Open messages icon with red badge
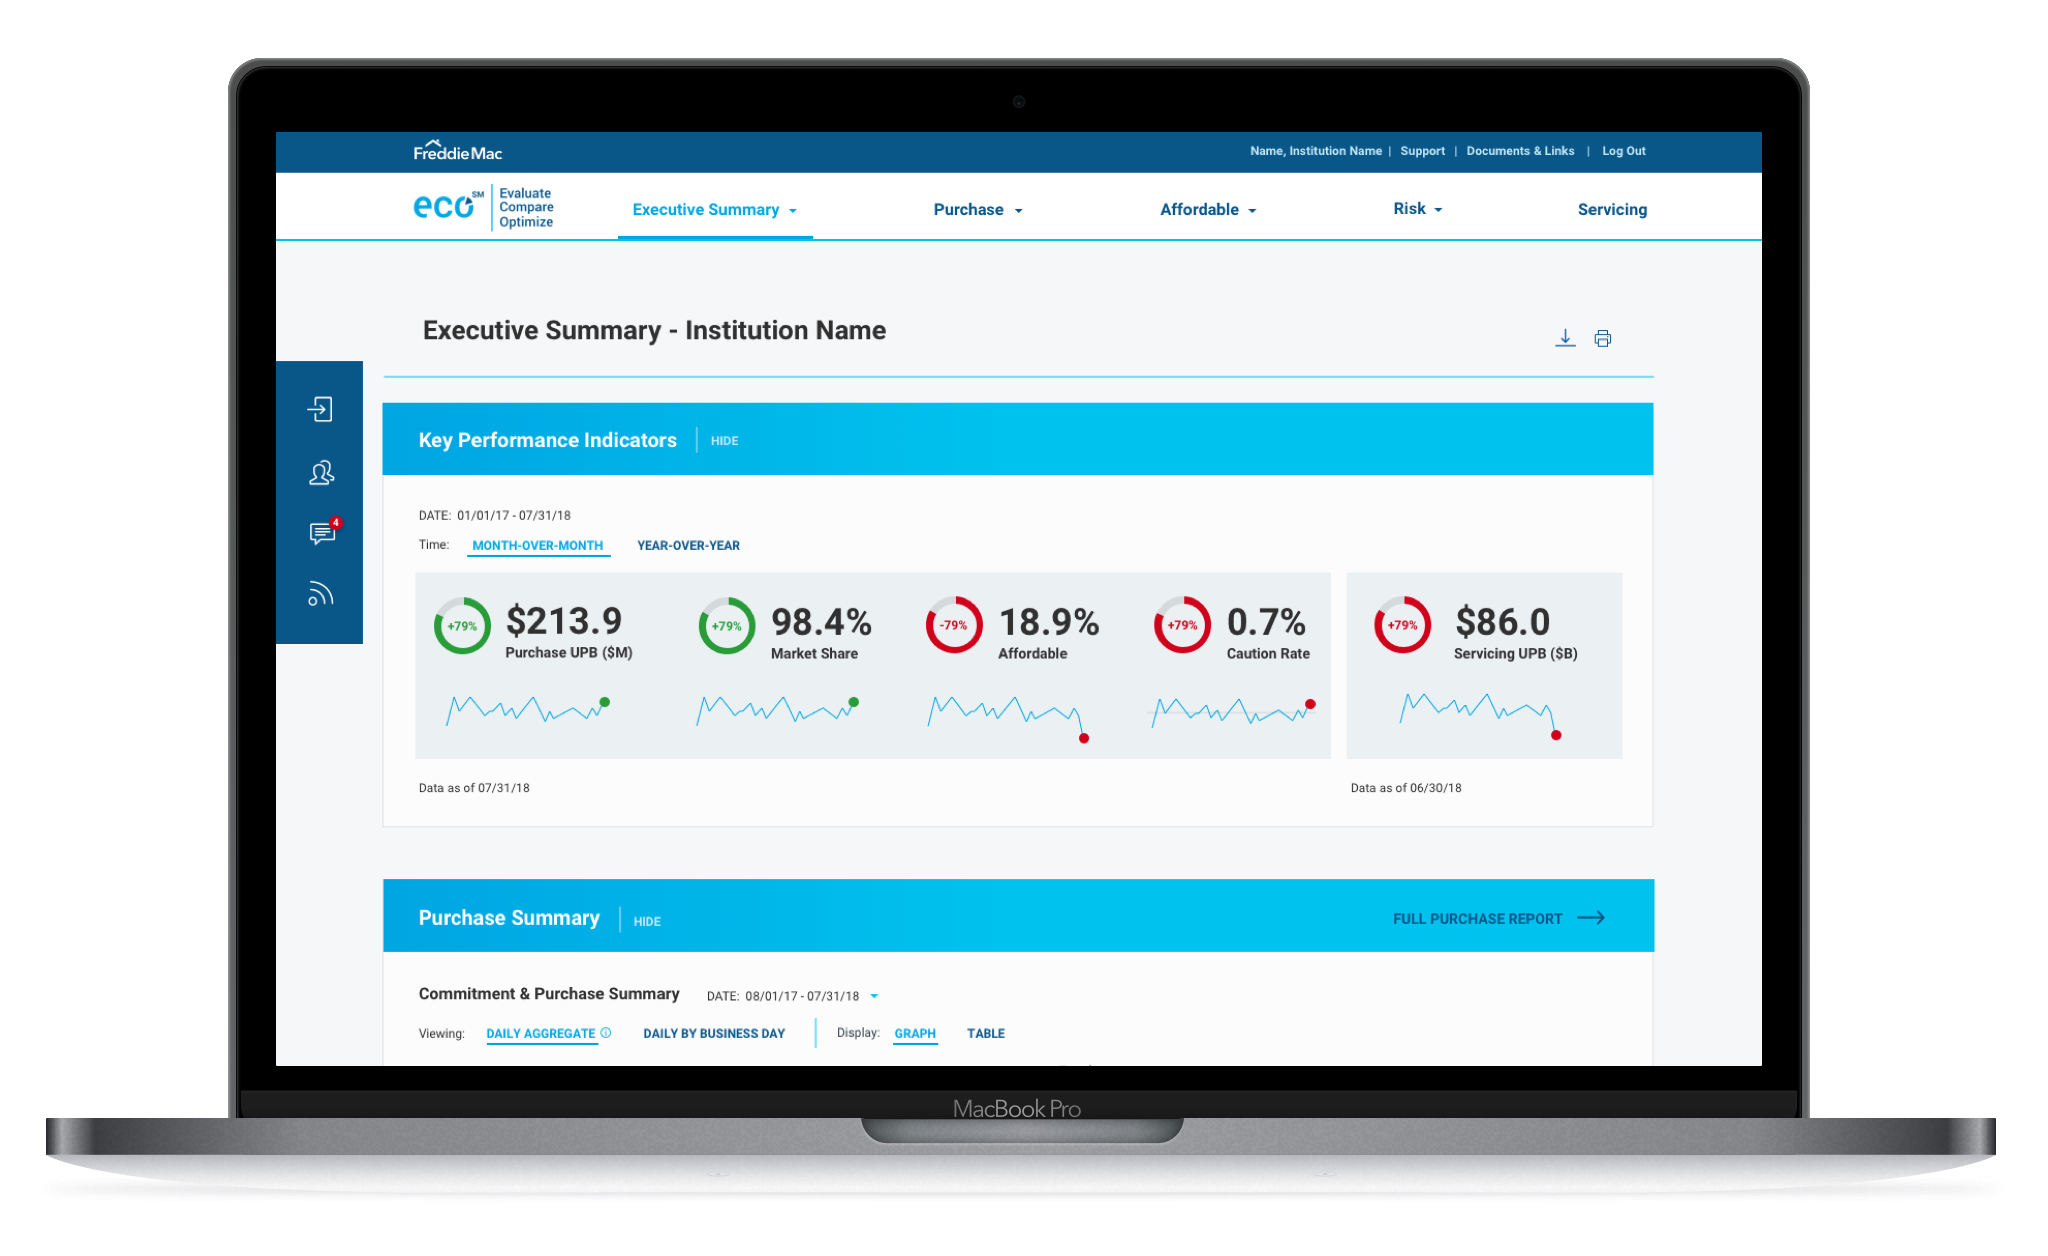The height and width of the screenshot is (1256, 2048). [322, 533]
